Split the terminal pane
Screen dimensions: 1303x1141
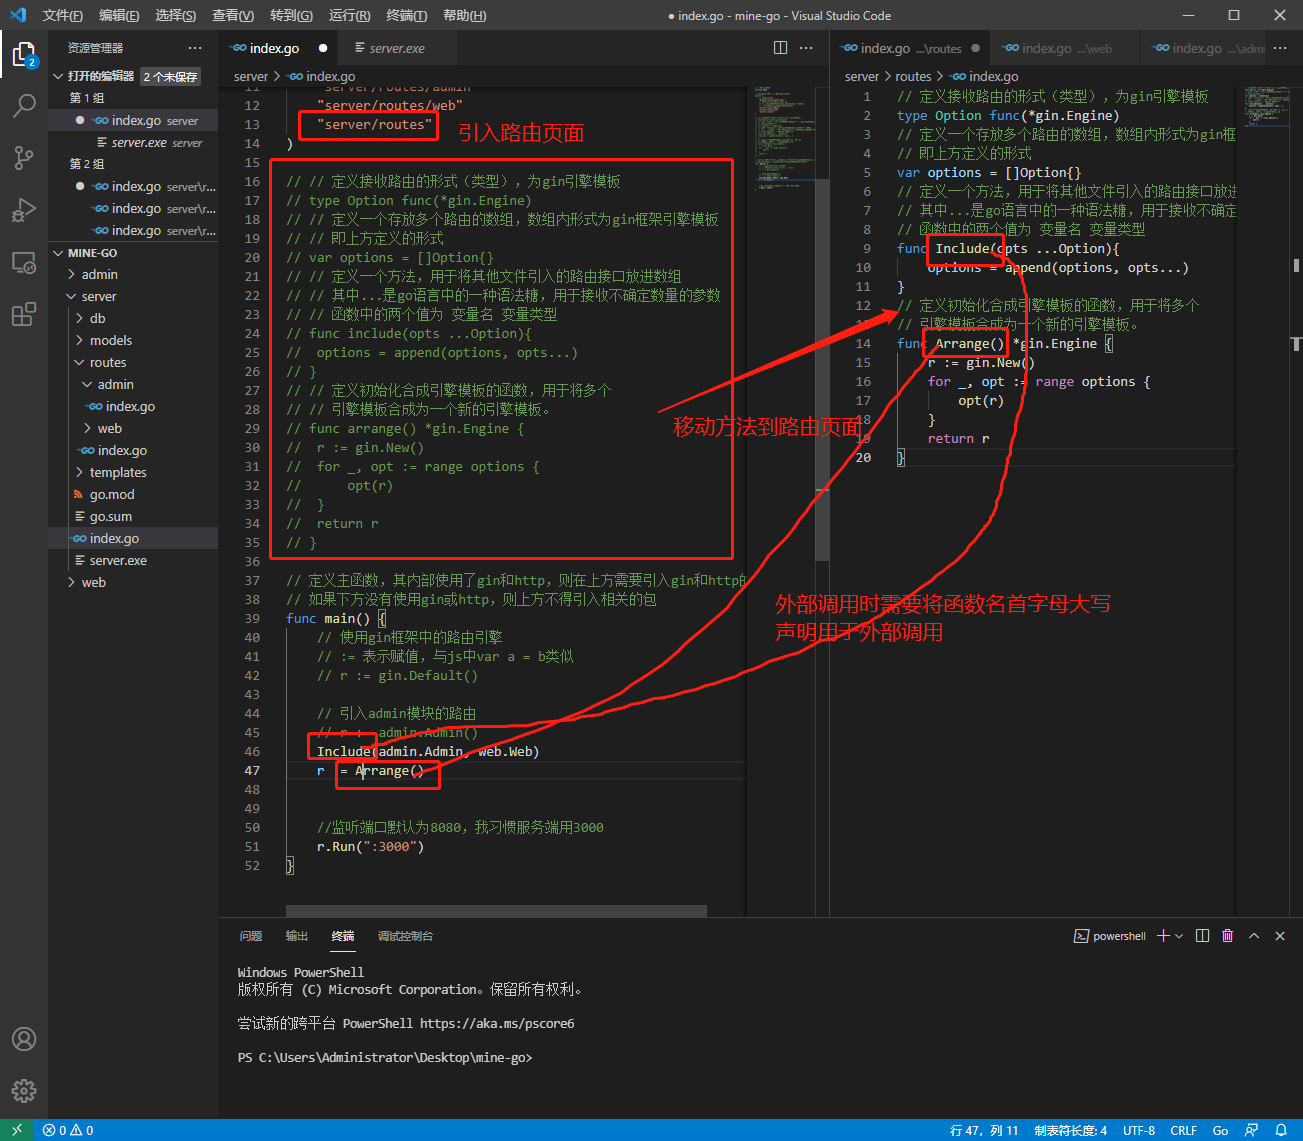[x=1203, y=936]
